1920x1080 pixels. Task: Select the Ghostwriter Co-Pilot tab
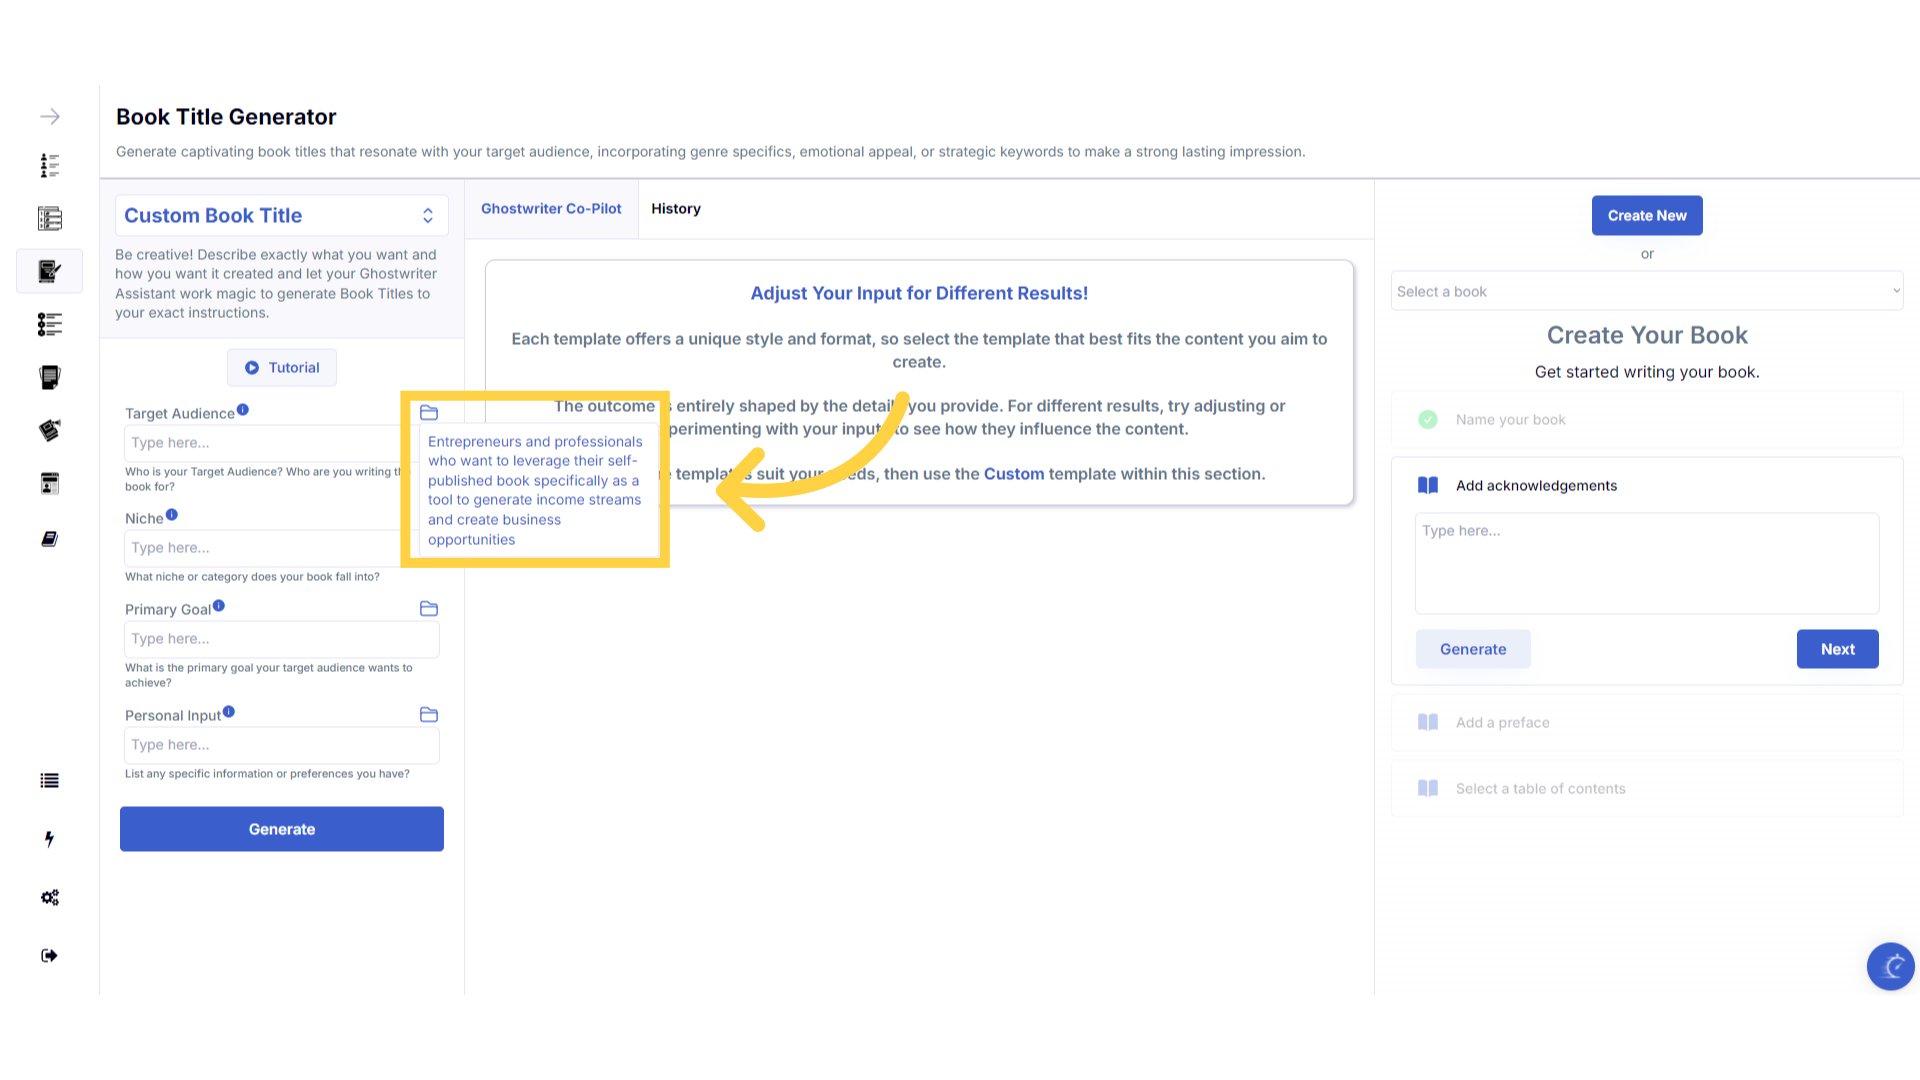coord(551,209)
